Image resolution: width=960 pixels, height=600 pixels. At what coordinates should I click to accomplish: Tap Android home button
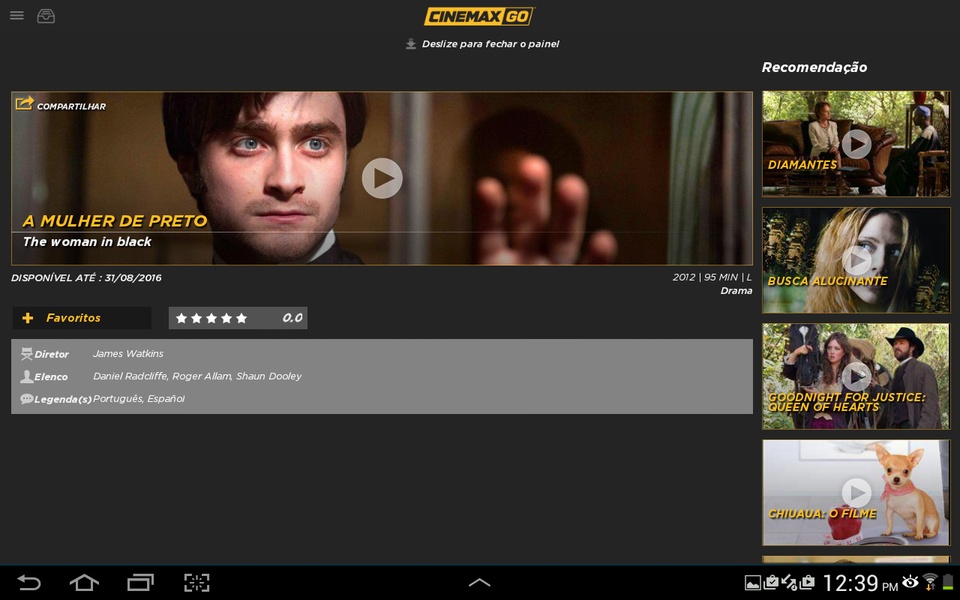(x=84, y=582)
